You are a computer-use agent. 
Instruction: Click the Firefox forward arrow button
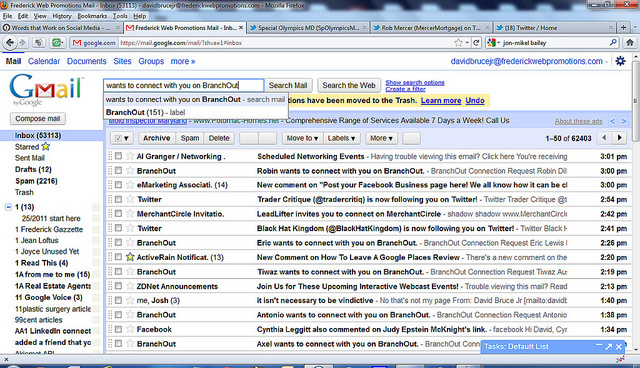click(x=22, y=42)
